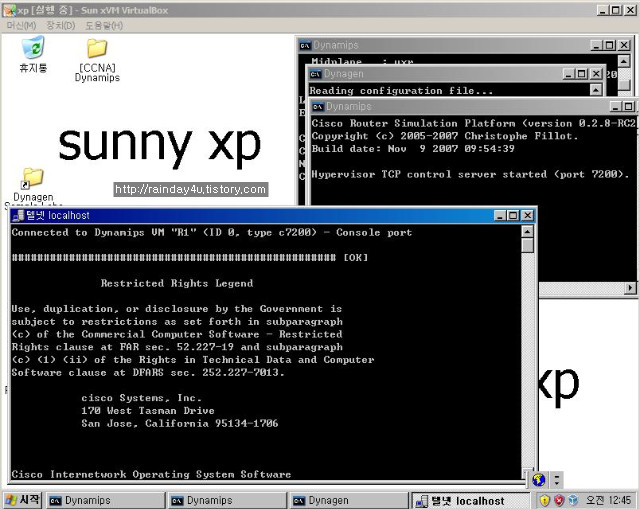Screen dimensions: 640x509
Task: Click scroll up arrow in telnet window
Action: [527, 232]
